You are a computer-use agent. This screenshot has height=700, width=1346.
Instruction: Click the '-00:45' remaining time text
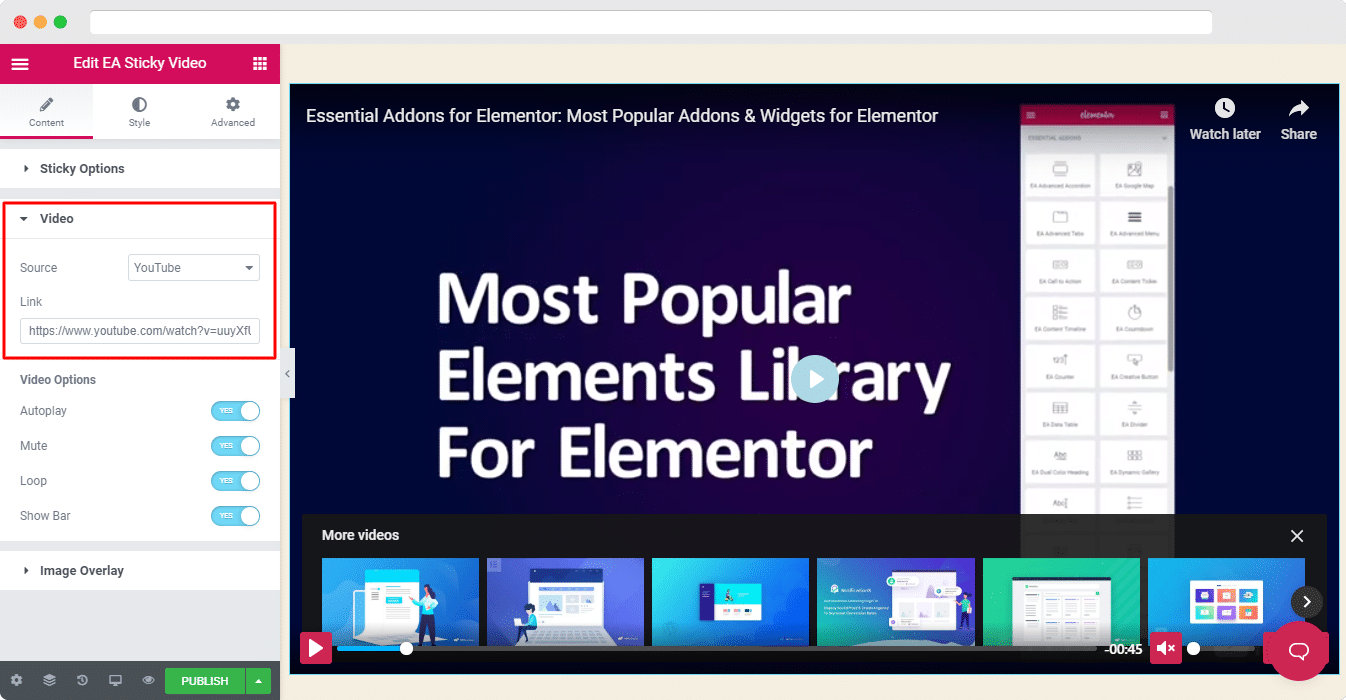1123,649
